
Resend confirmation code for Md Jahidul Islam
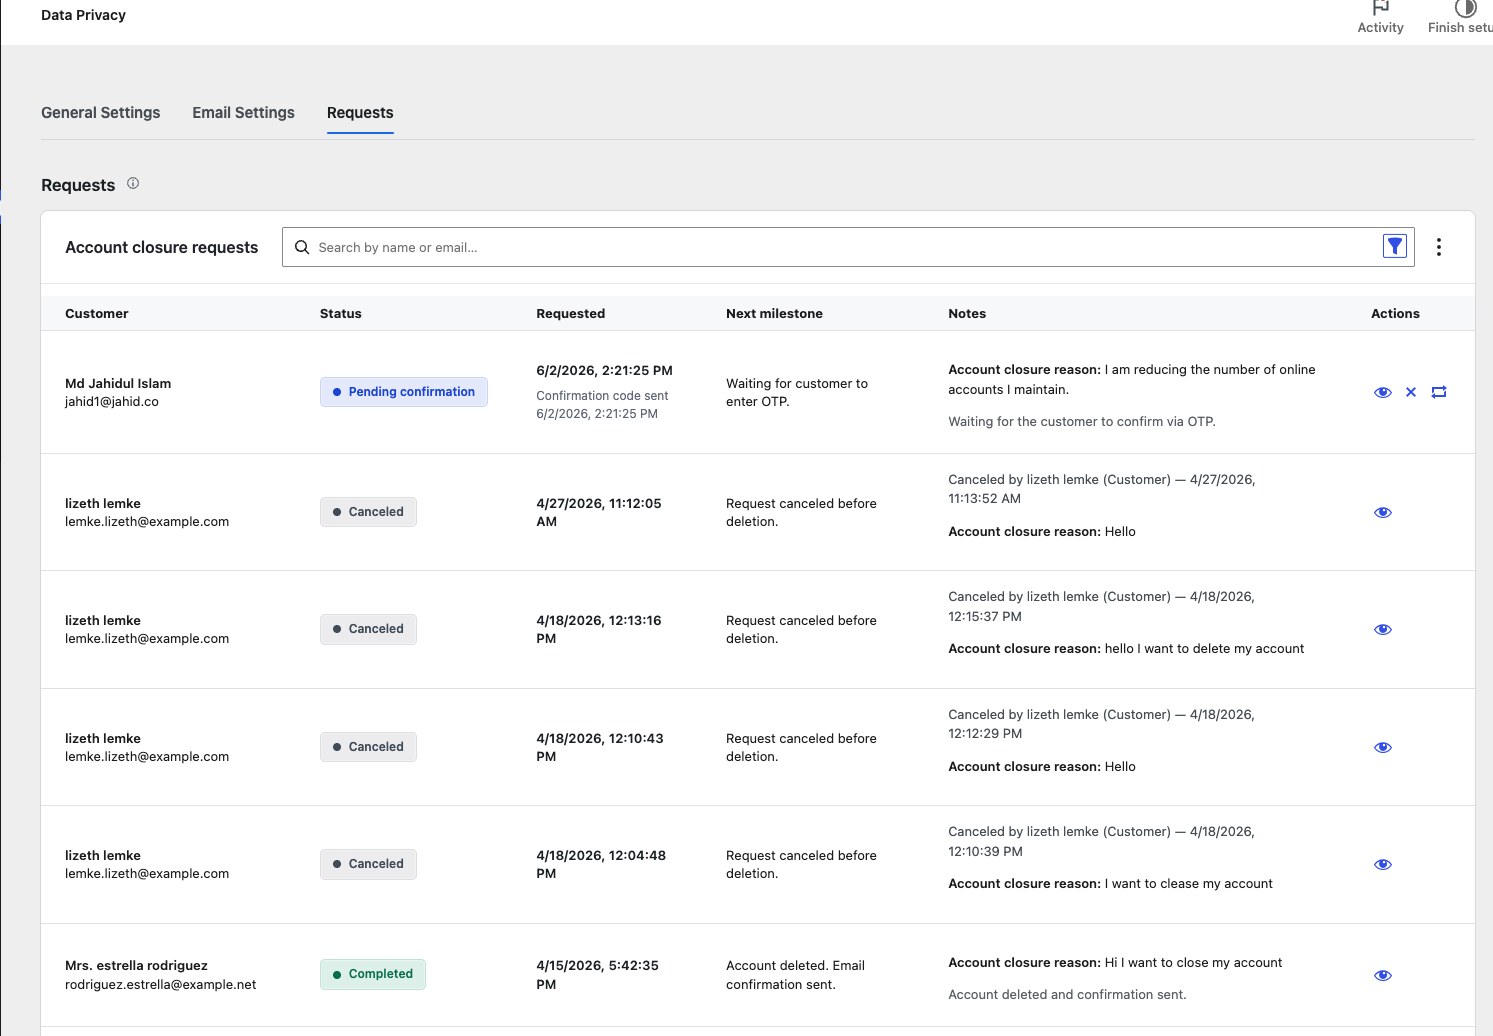click(1439, 392)
